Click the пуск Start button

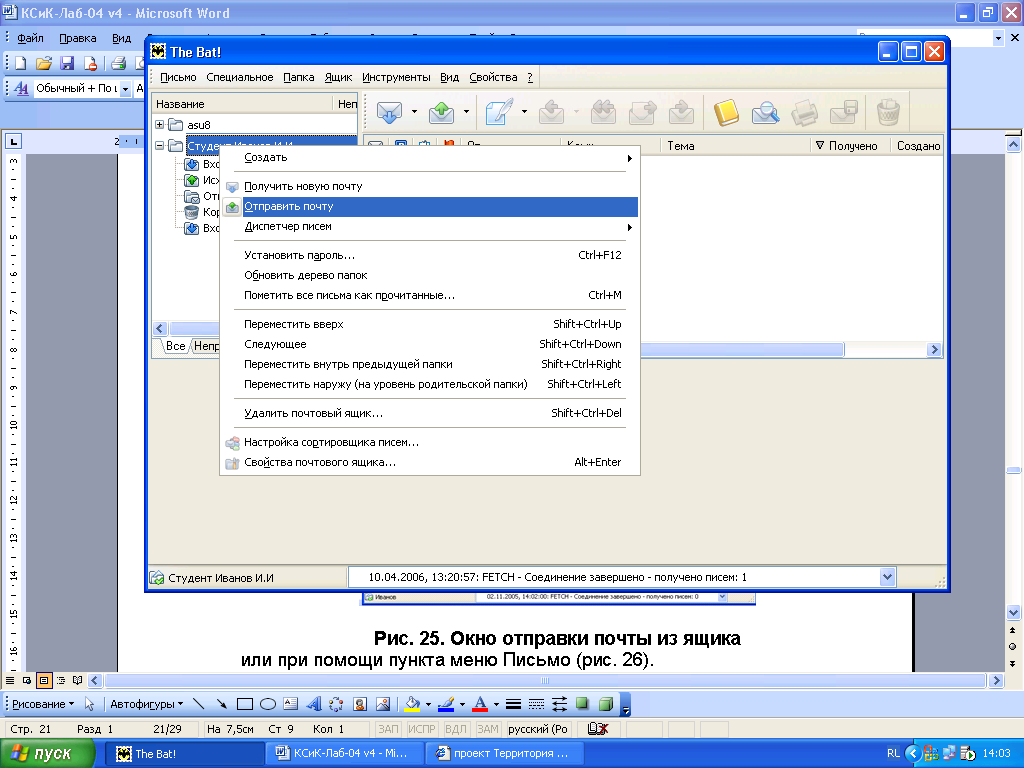pos(47,754)
